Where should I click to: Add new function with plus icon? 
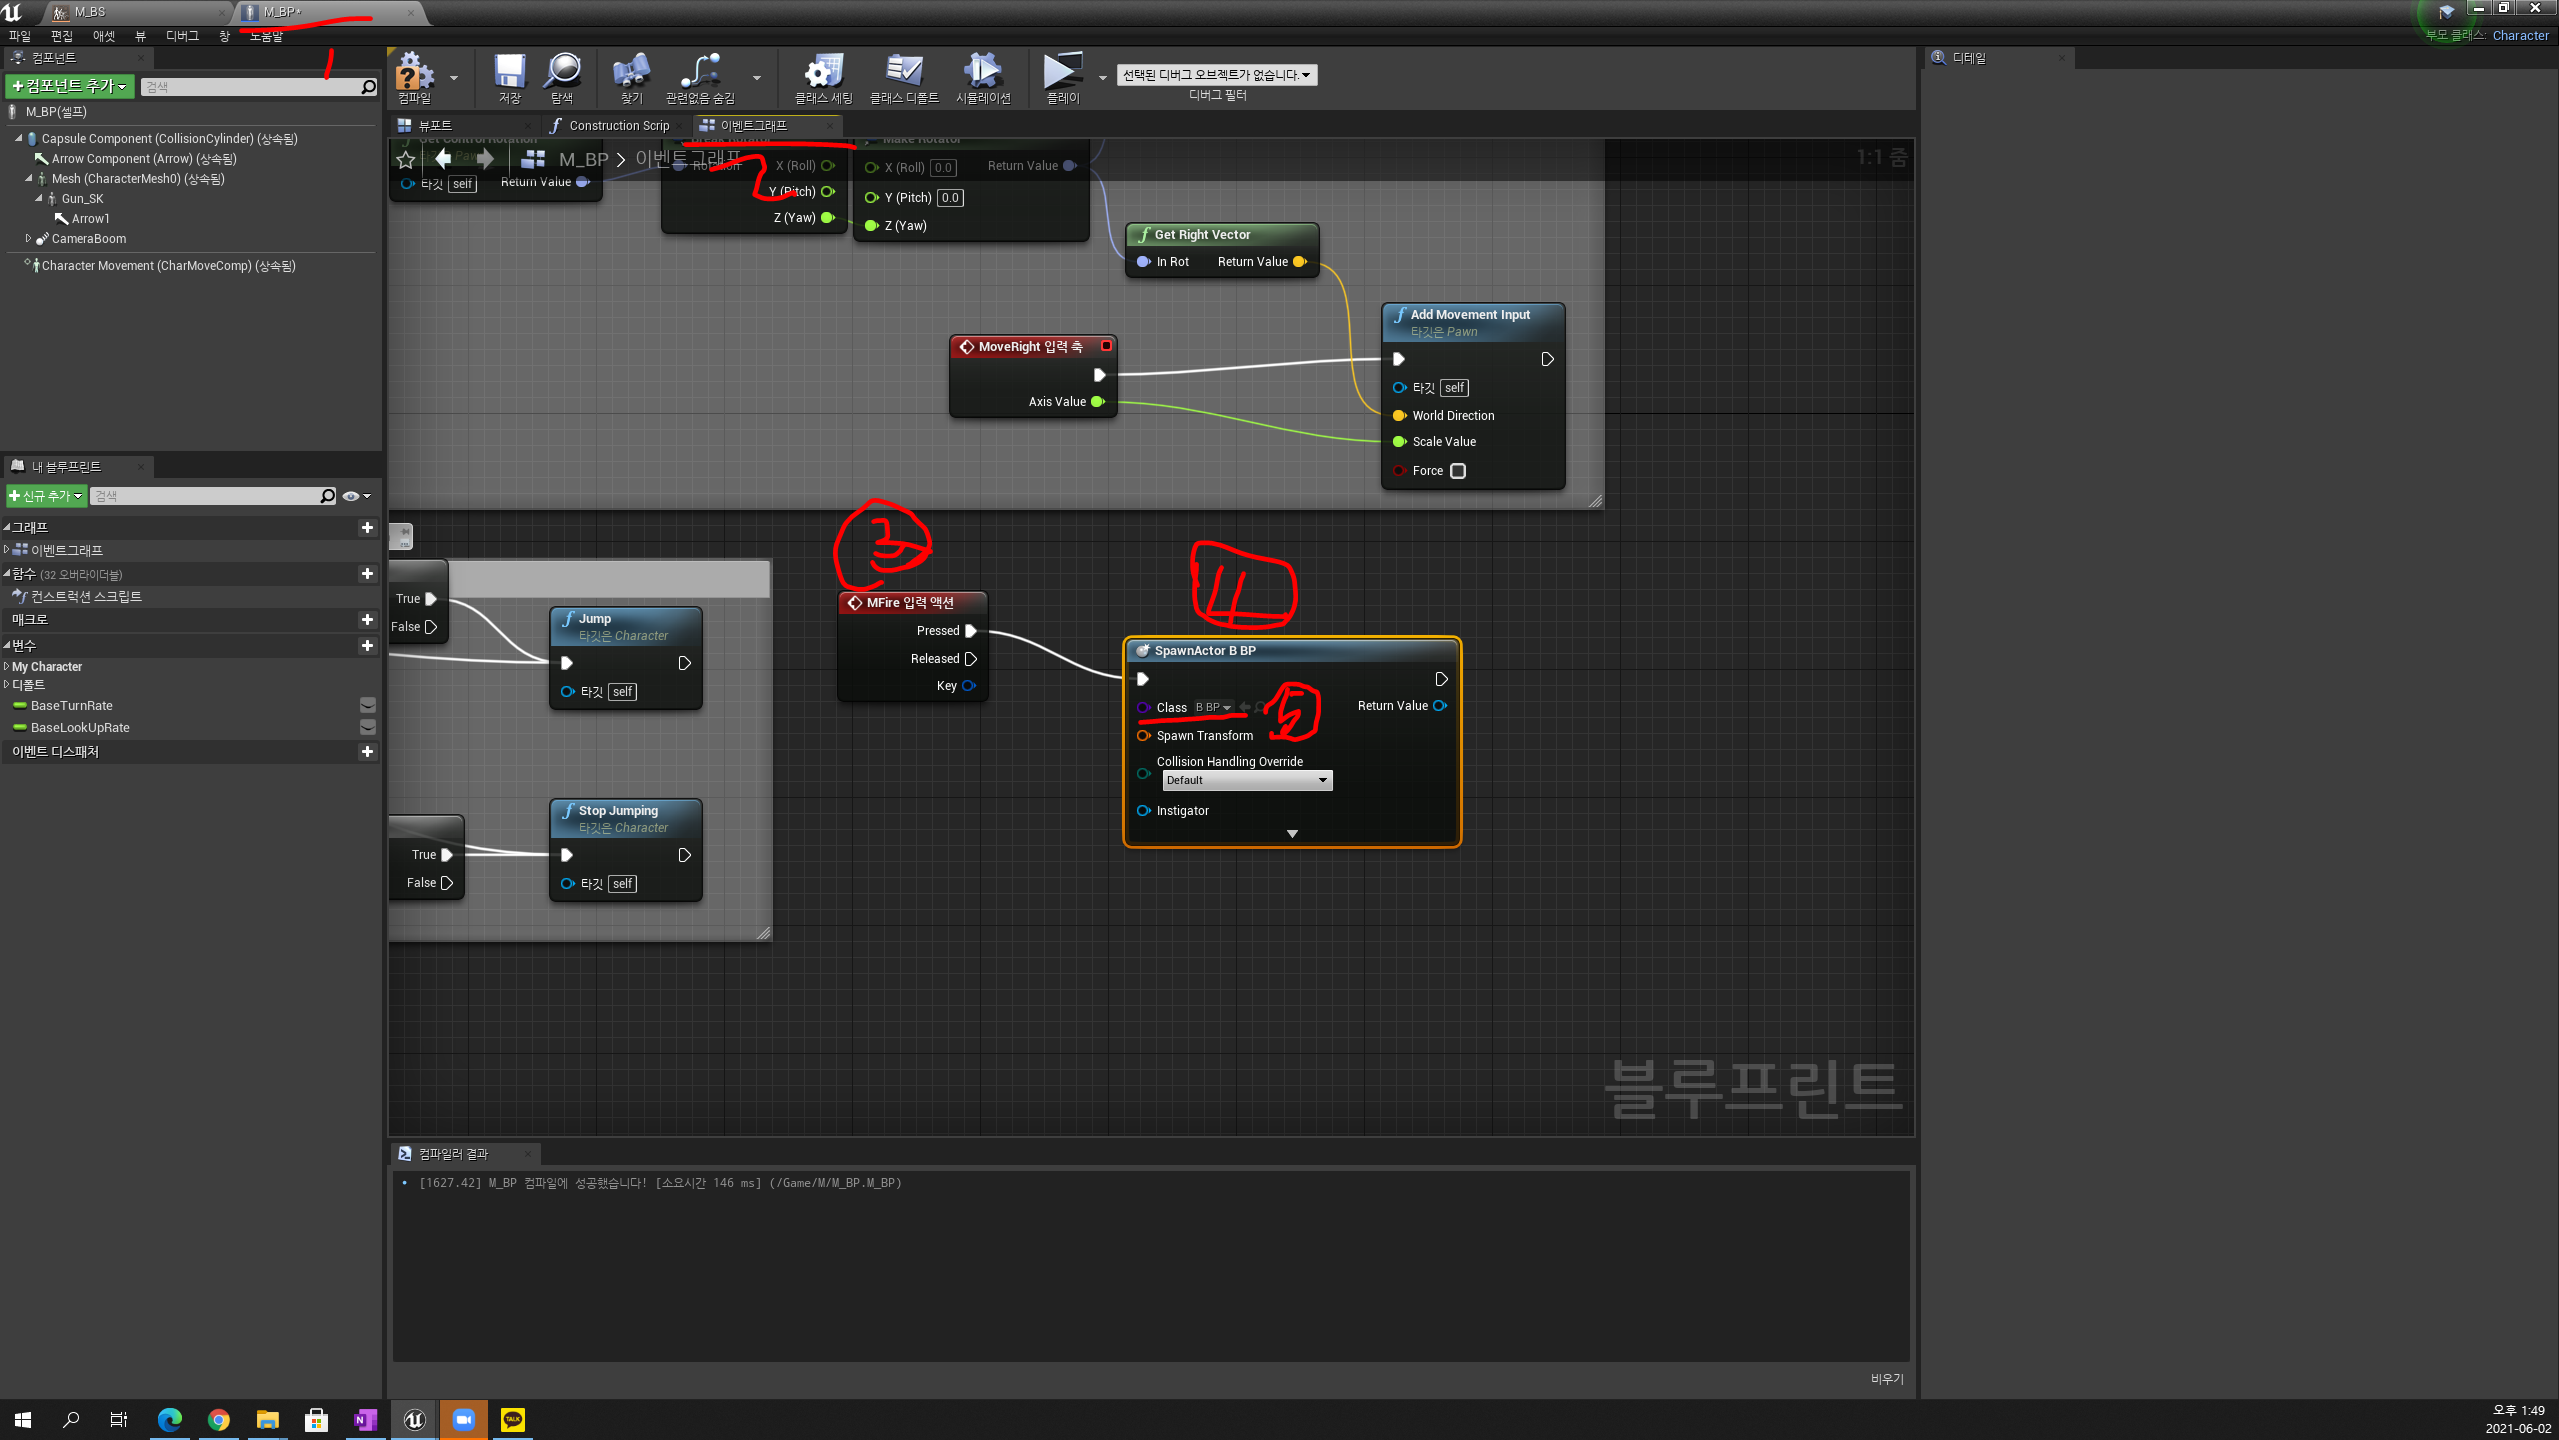pyautogui.click(x=367, y=573)
